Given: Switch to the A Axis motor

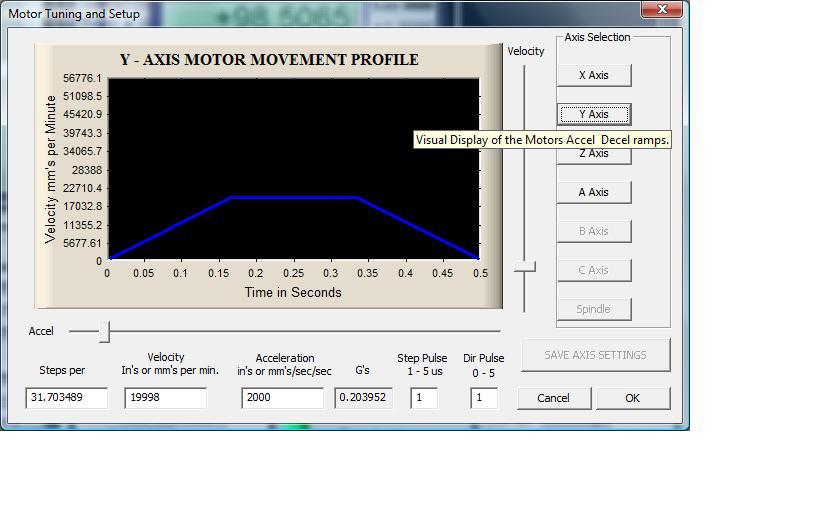Looking at the screenshot, I should pos(593,192).
